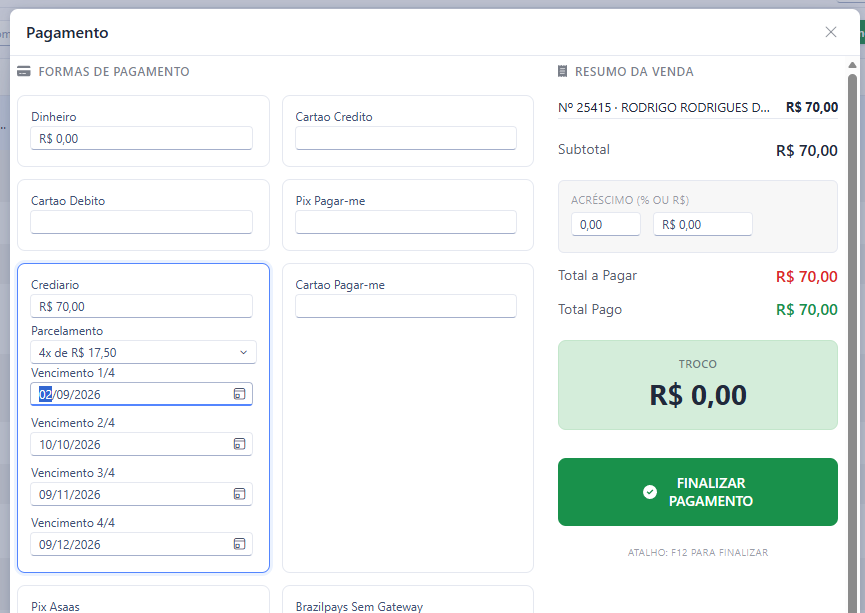Focus the Dinheiro amount field
Viewport: 865px width, 613px height.
tap(141, 138)
